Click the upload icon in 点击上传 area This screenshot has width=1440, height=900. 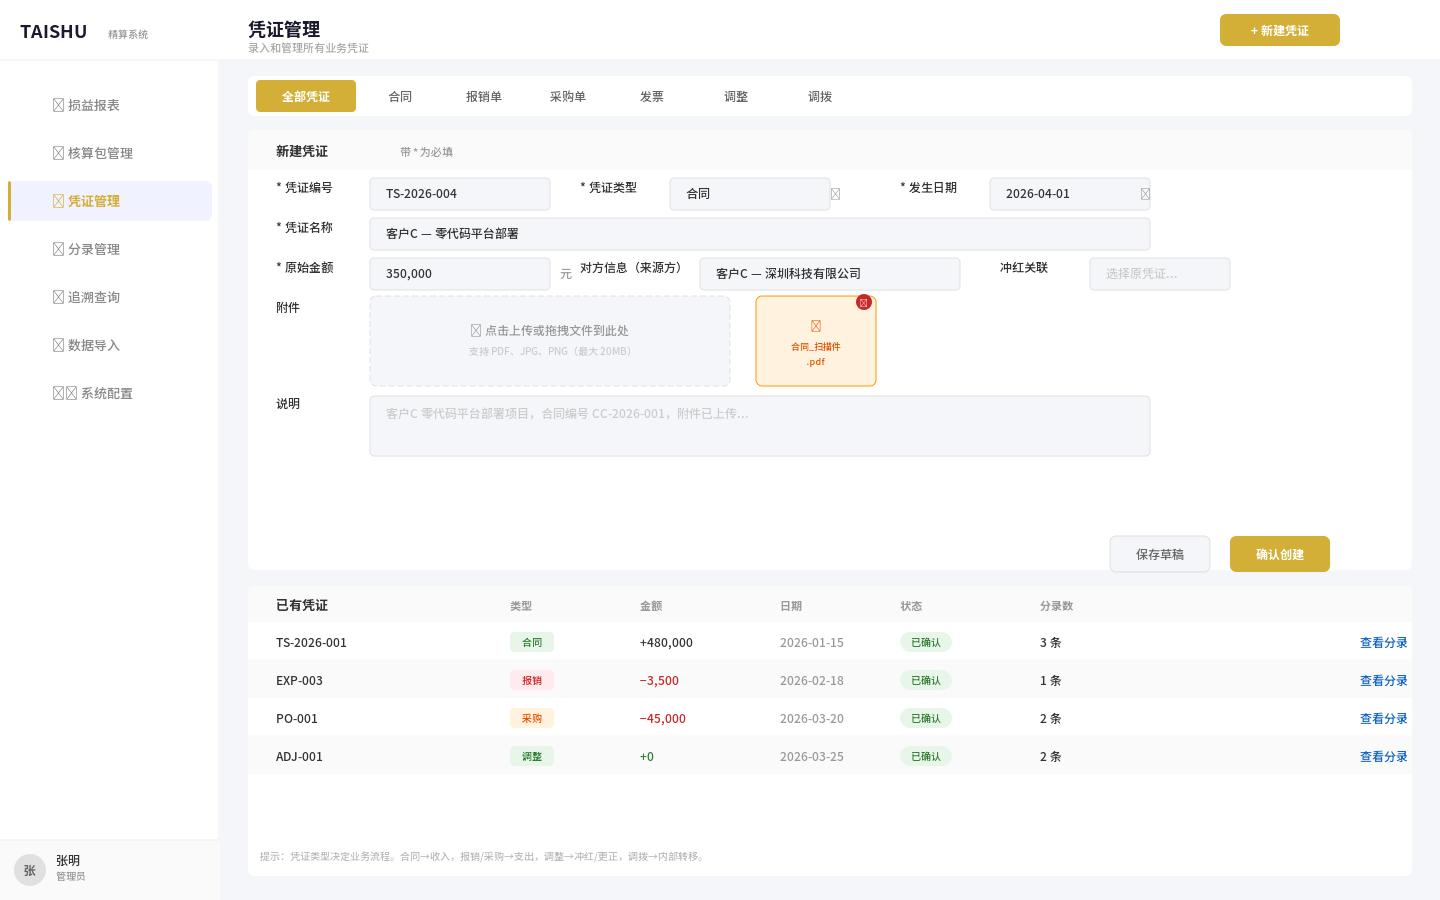[x=476, y=330]
